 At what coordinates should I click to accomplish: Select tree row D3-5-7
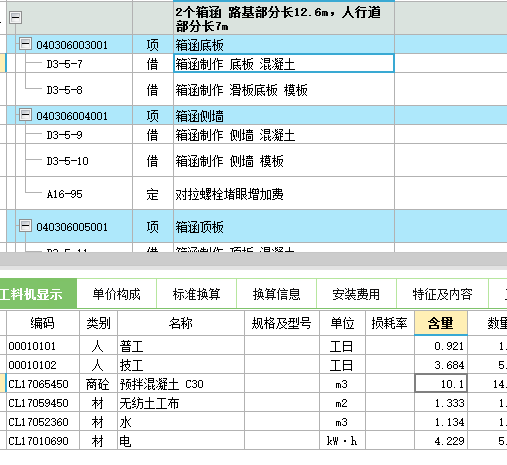pos(64,64)
